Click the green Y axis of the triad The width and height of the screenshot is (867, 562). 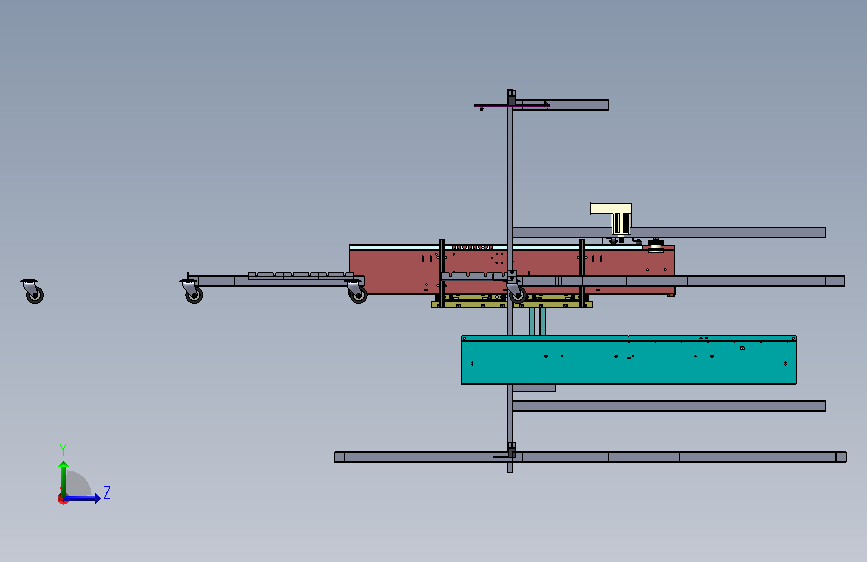pyautogui.click(x=64, y=480)
